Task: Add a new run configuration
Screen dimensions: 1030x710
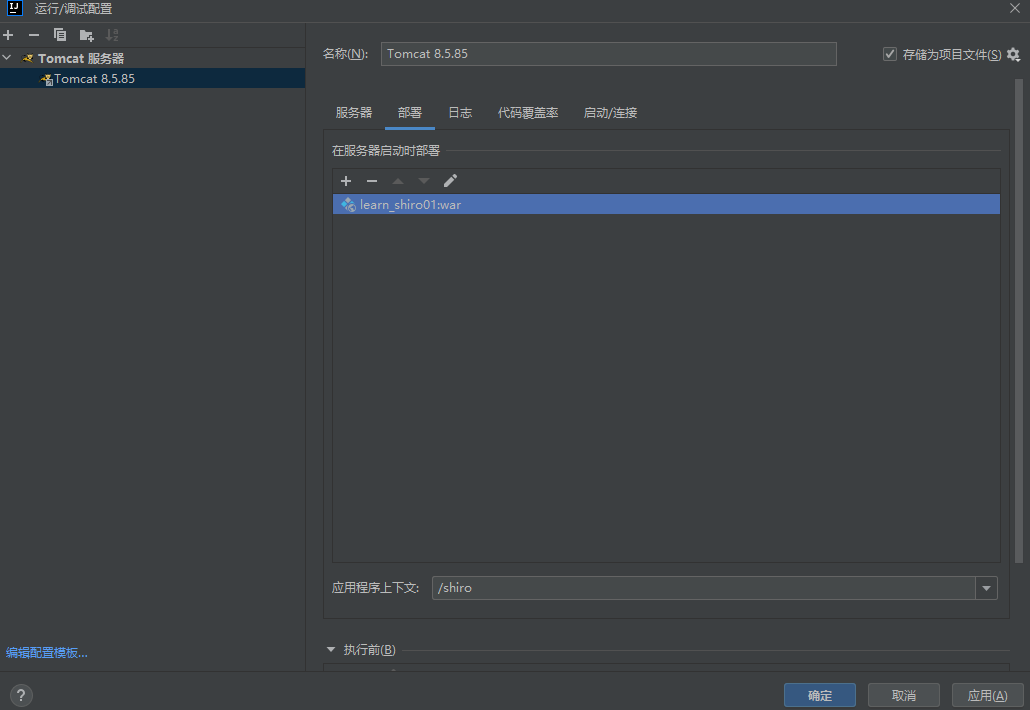Action: coord(8,35)
